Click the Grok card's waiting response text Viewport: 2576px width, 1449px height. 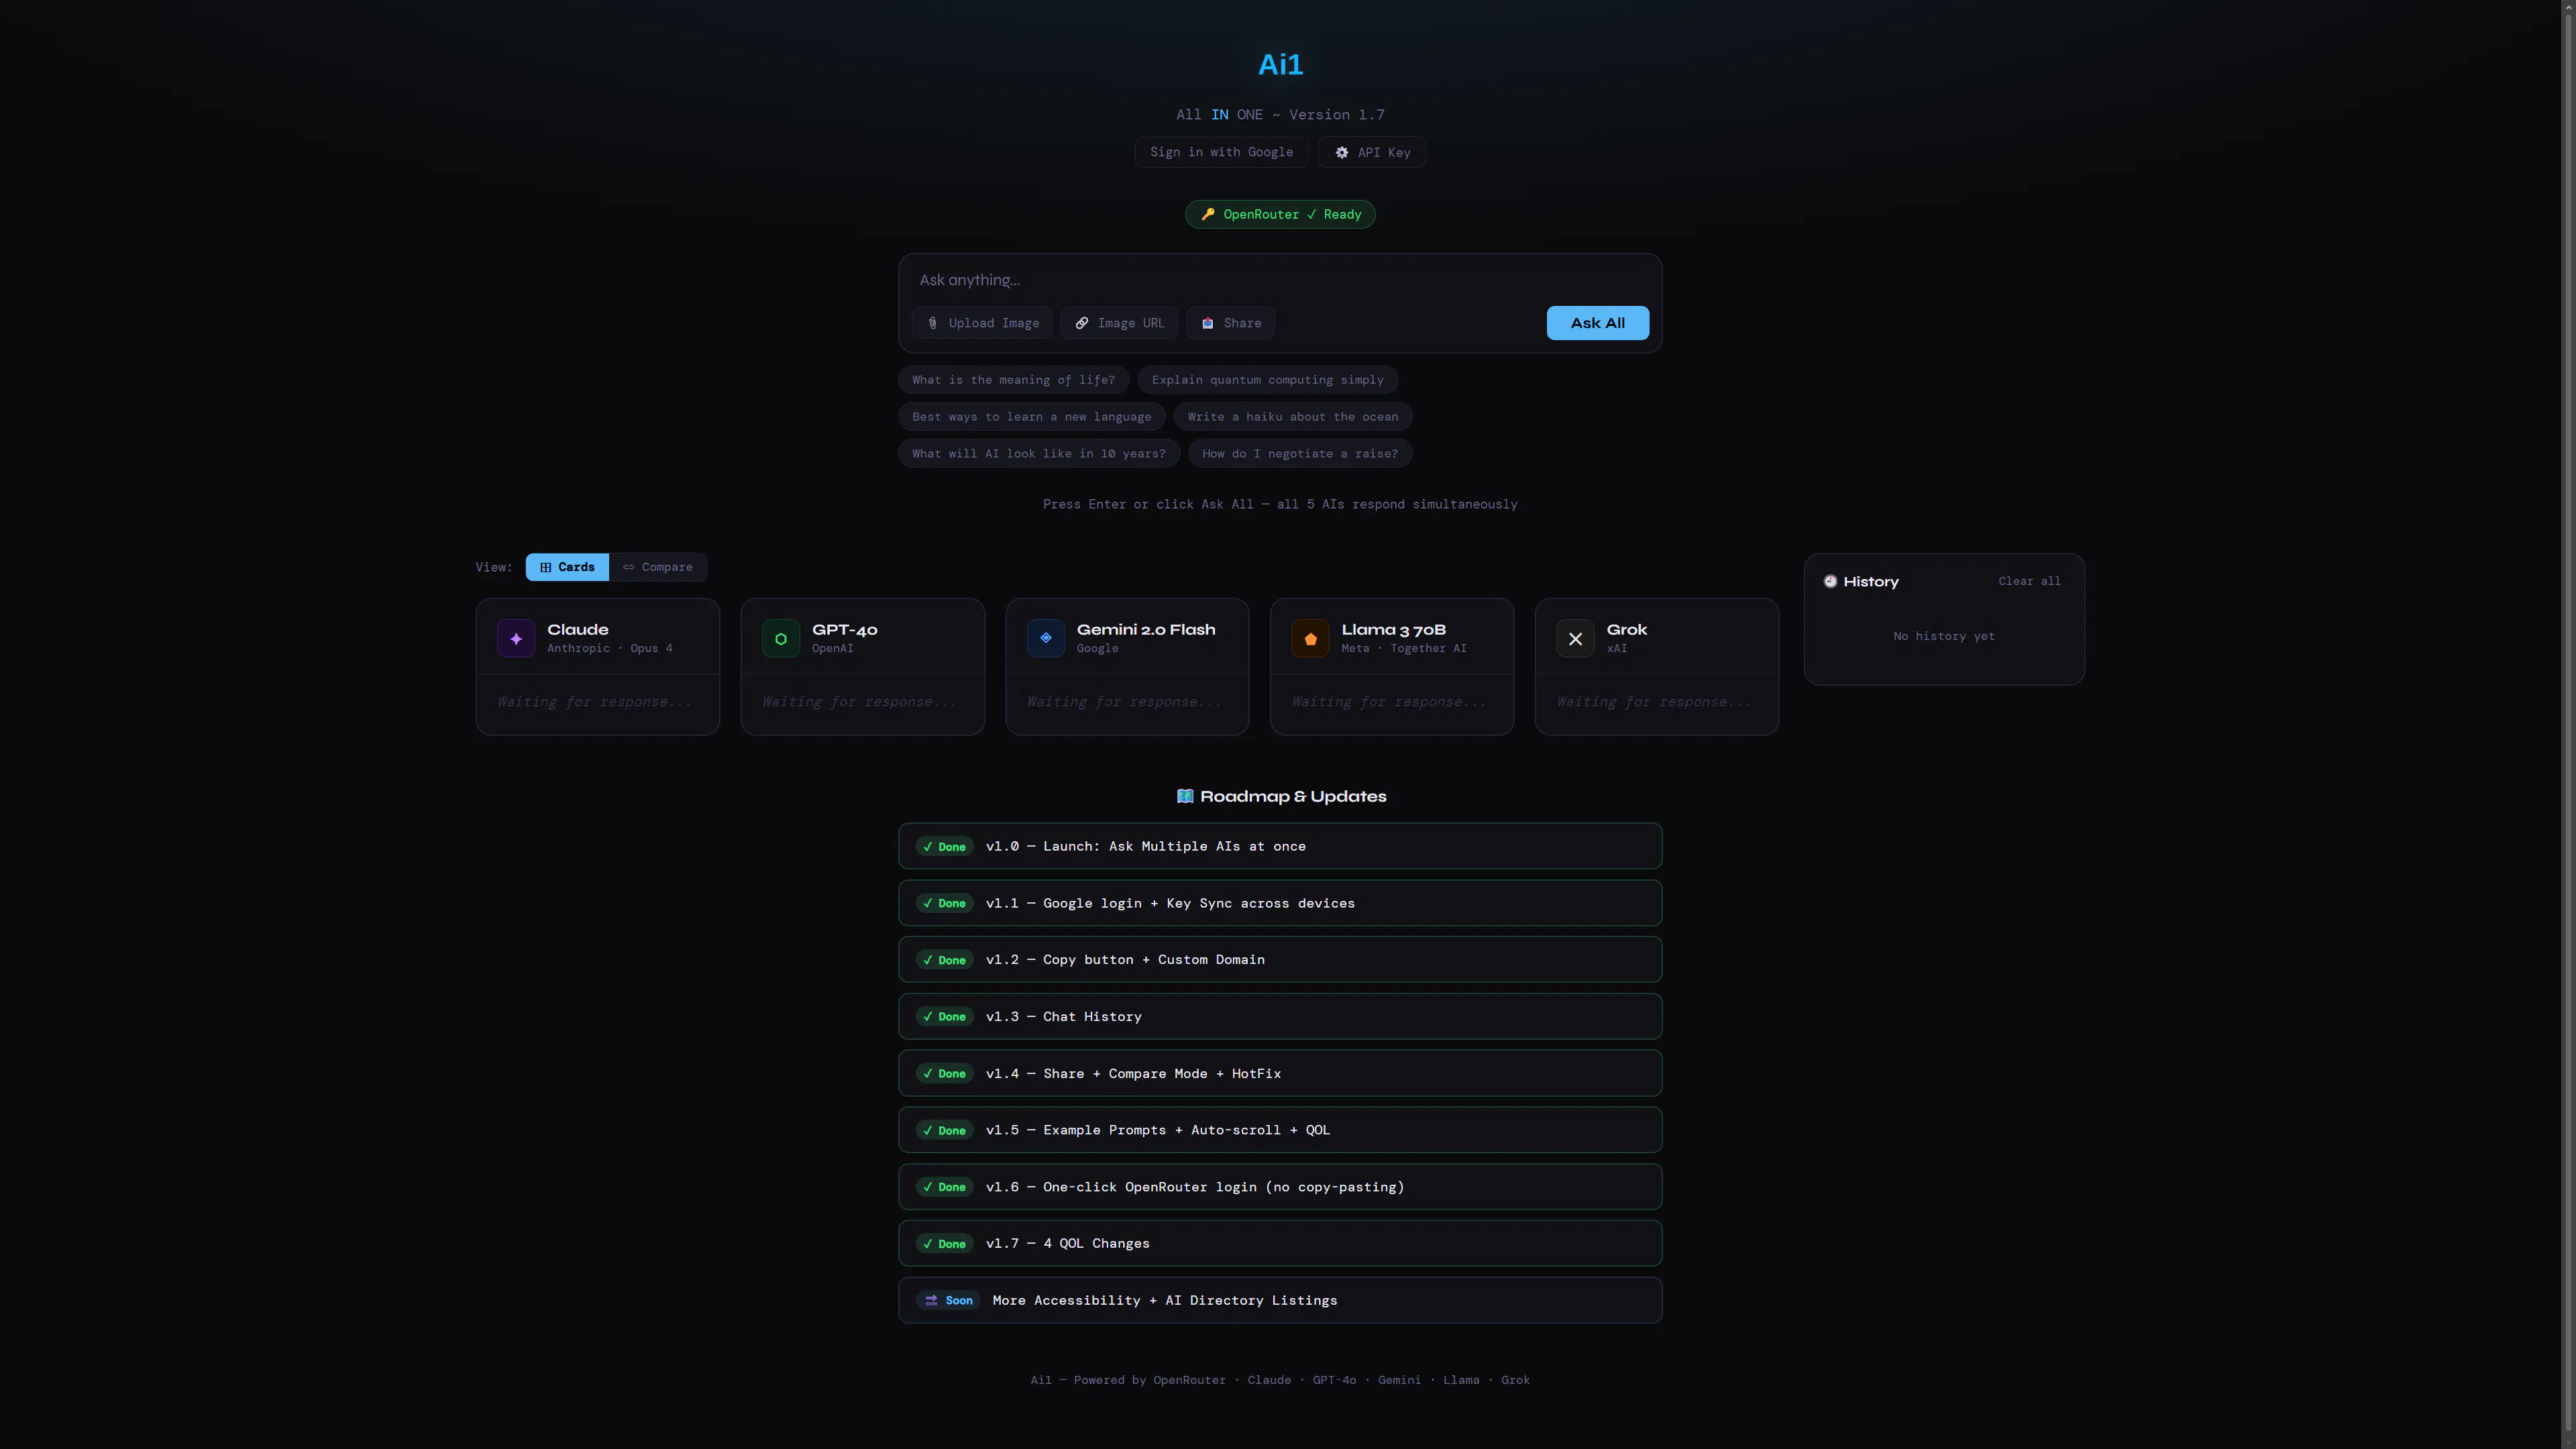(1654, 702)
